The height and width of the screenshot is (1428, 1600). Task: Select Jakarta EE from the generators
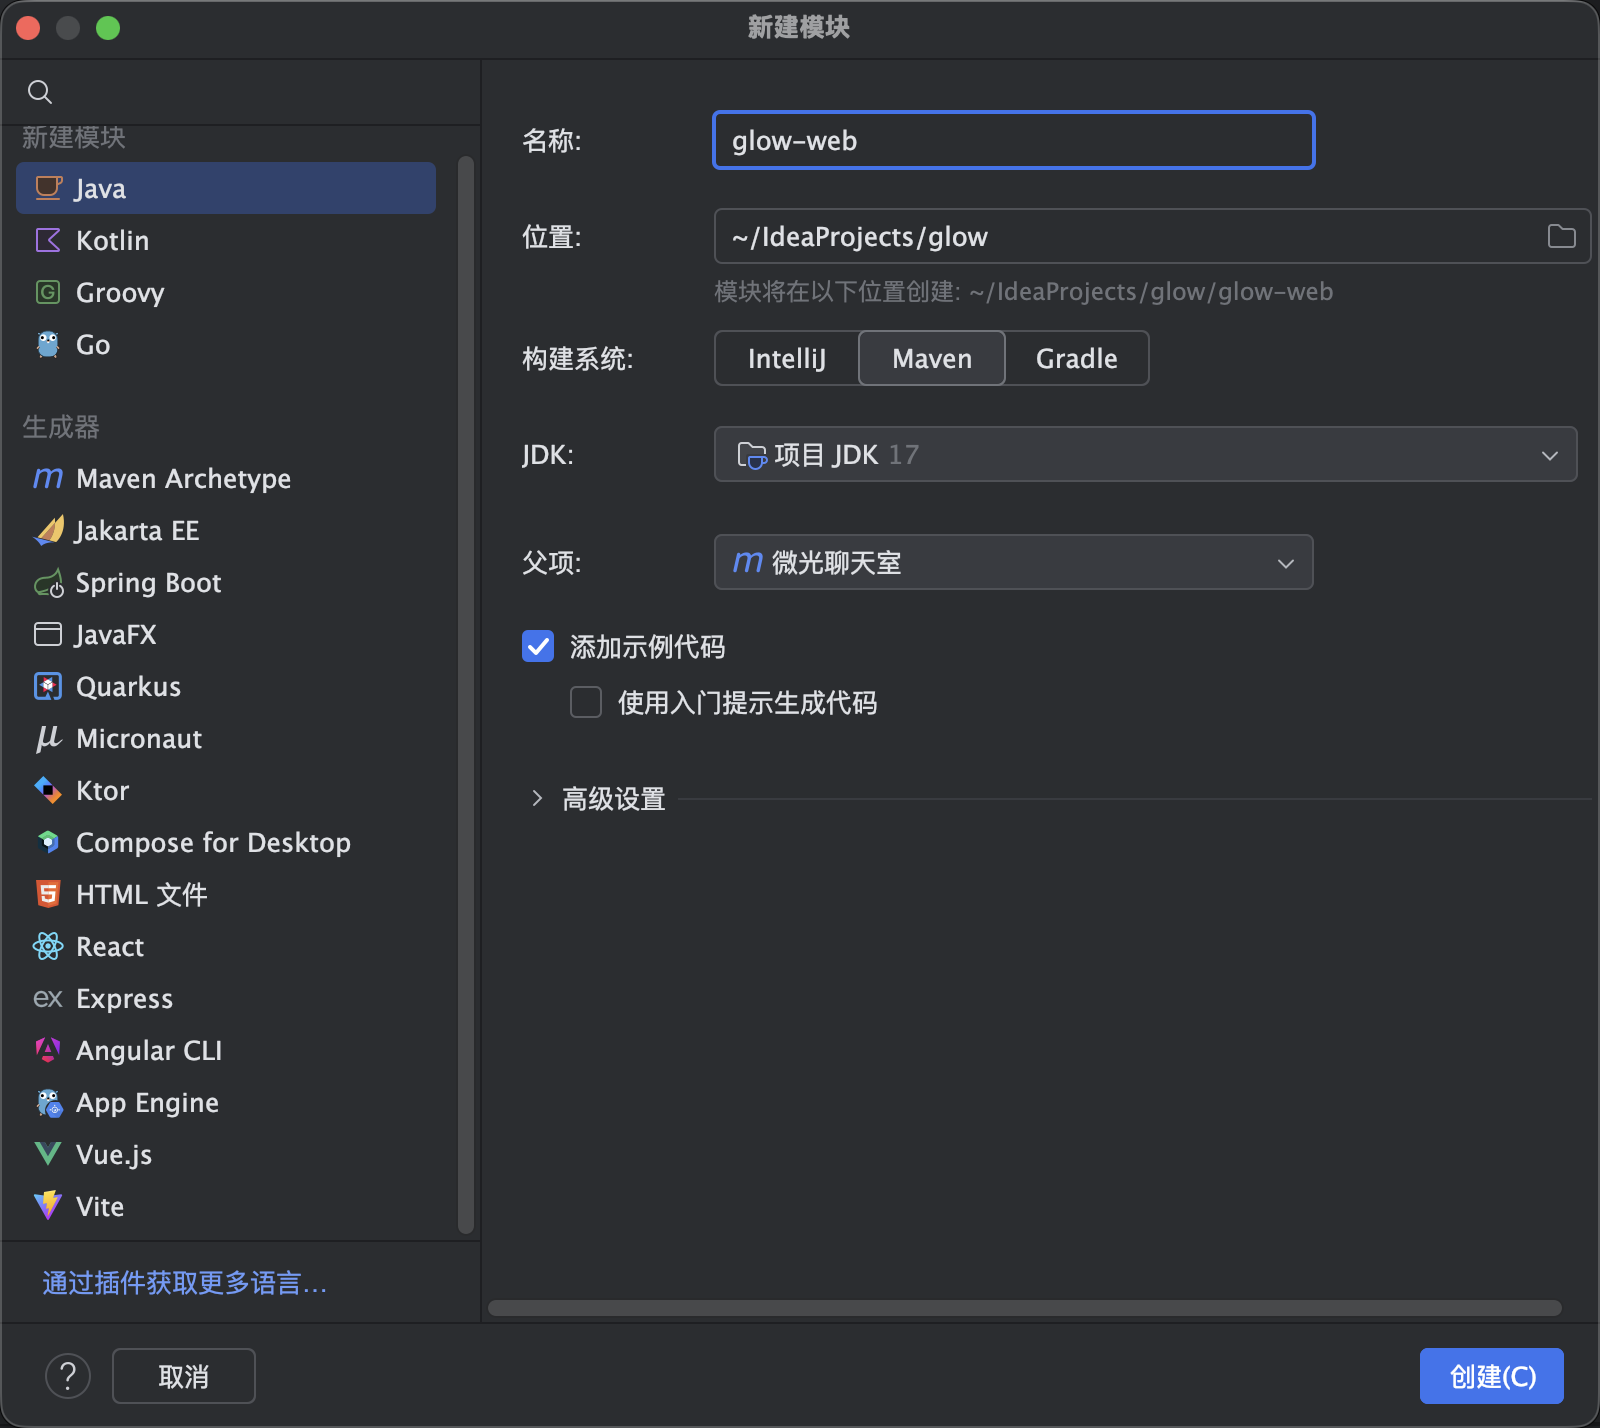(x=137, y=531)
